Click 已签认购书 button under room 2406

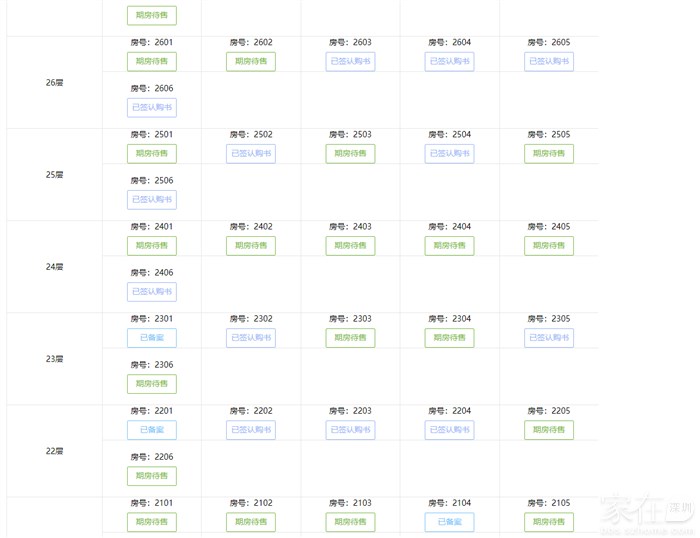152,292
